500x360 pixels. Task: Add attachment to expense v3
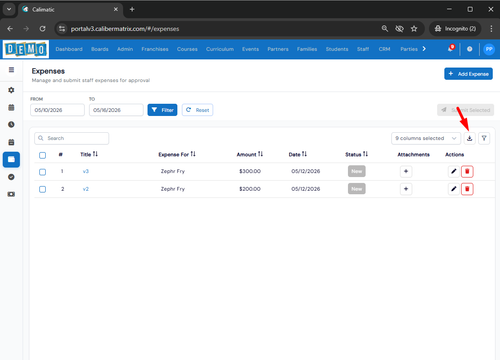pyautogui.click(x=406, y=171)
